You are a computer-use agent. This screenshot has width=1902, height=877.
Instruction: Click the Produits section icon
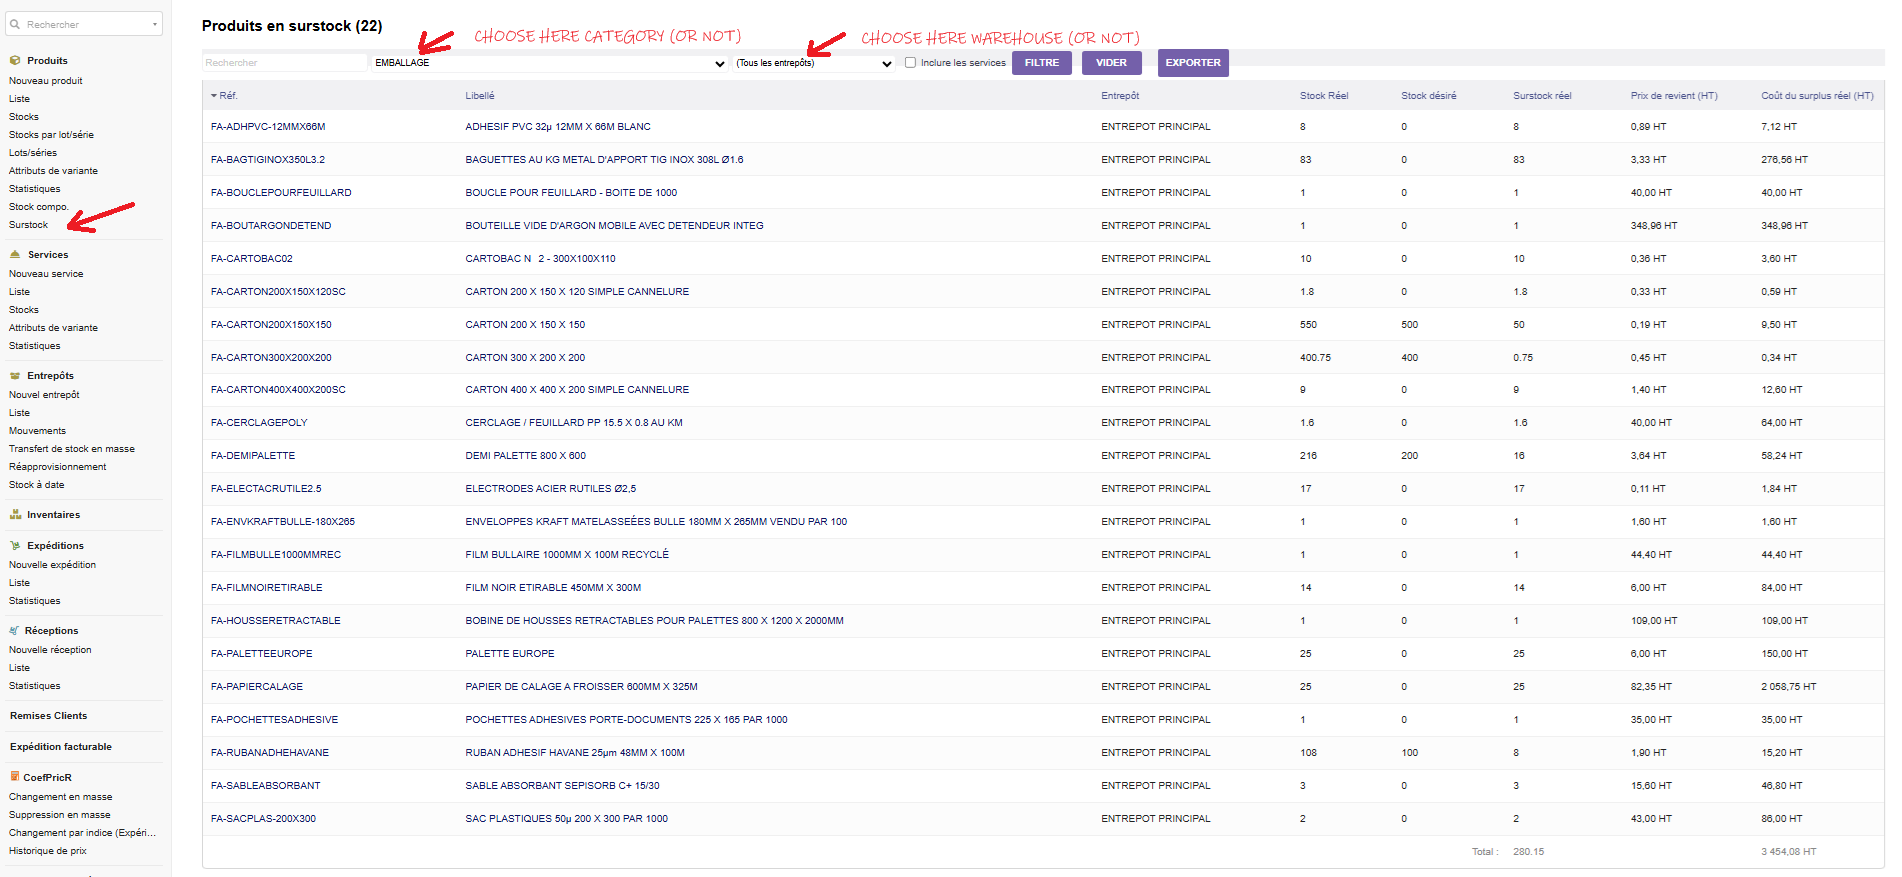click(15, 60)
